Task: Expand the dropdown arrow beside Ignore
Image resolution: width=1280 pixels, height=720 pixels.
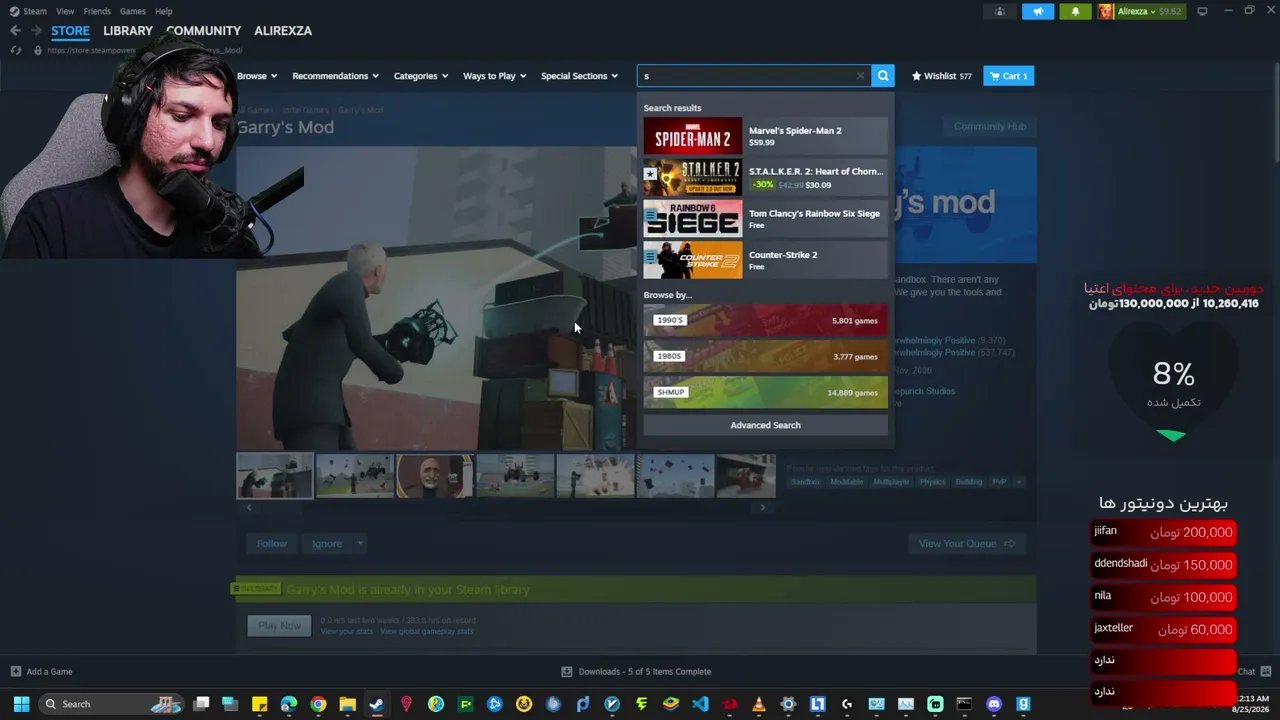Action: 360,544
